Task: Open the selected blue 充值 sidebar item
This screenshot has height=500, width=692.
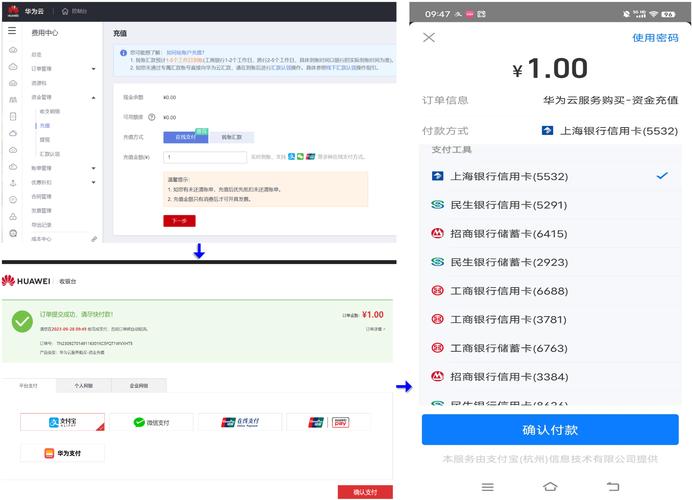Action: (45, 125)
